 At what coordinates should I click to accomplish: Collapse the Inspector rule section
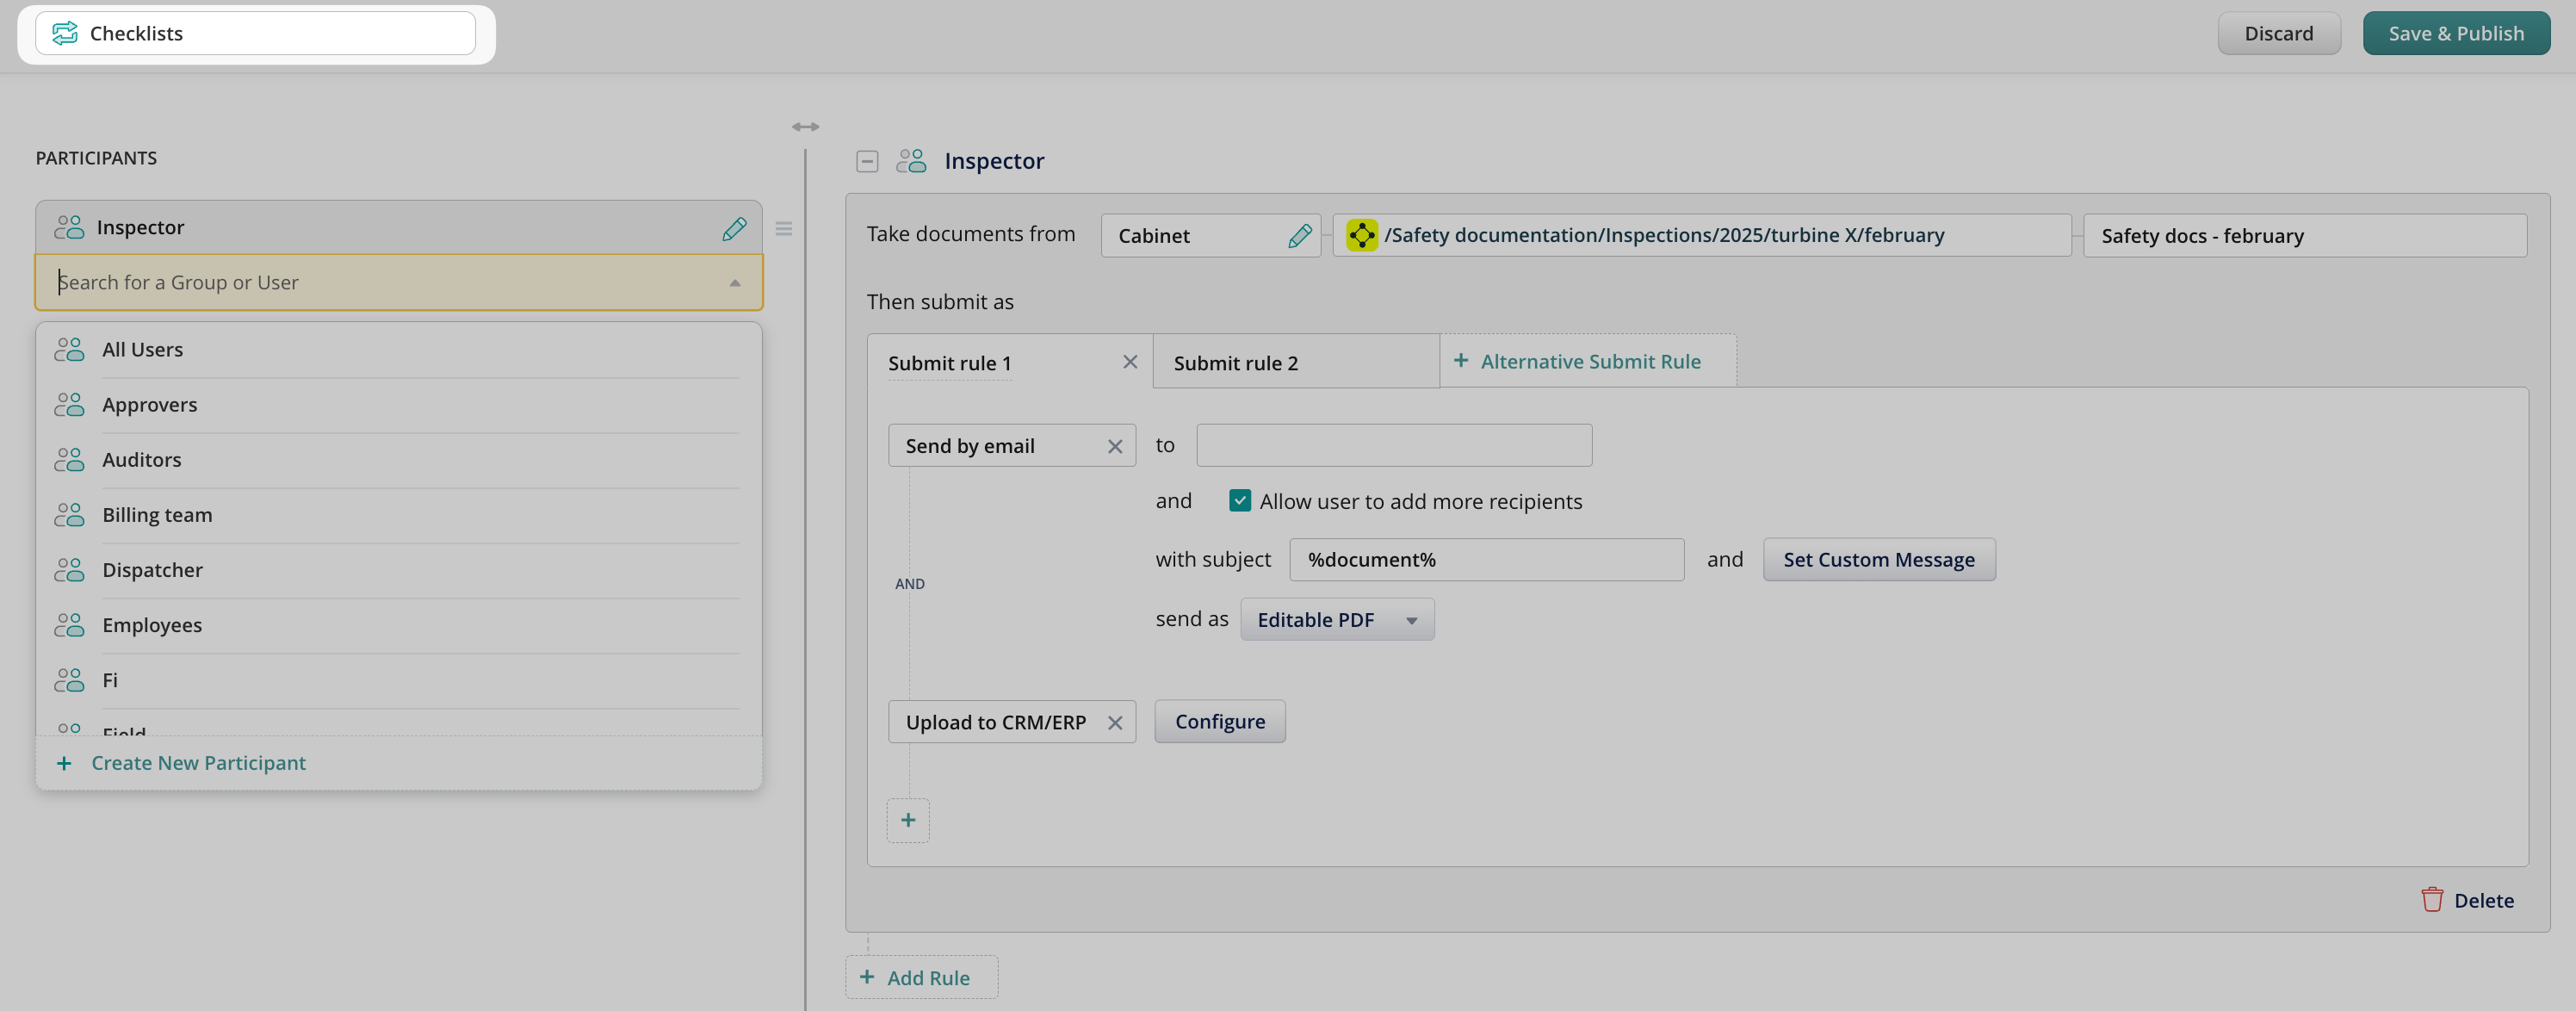click(867, 161)
